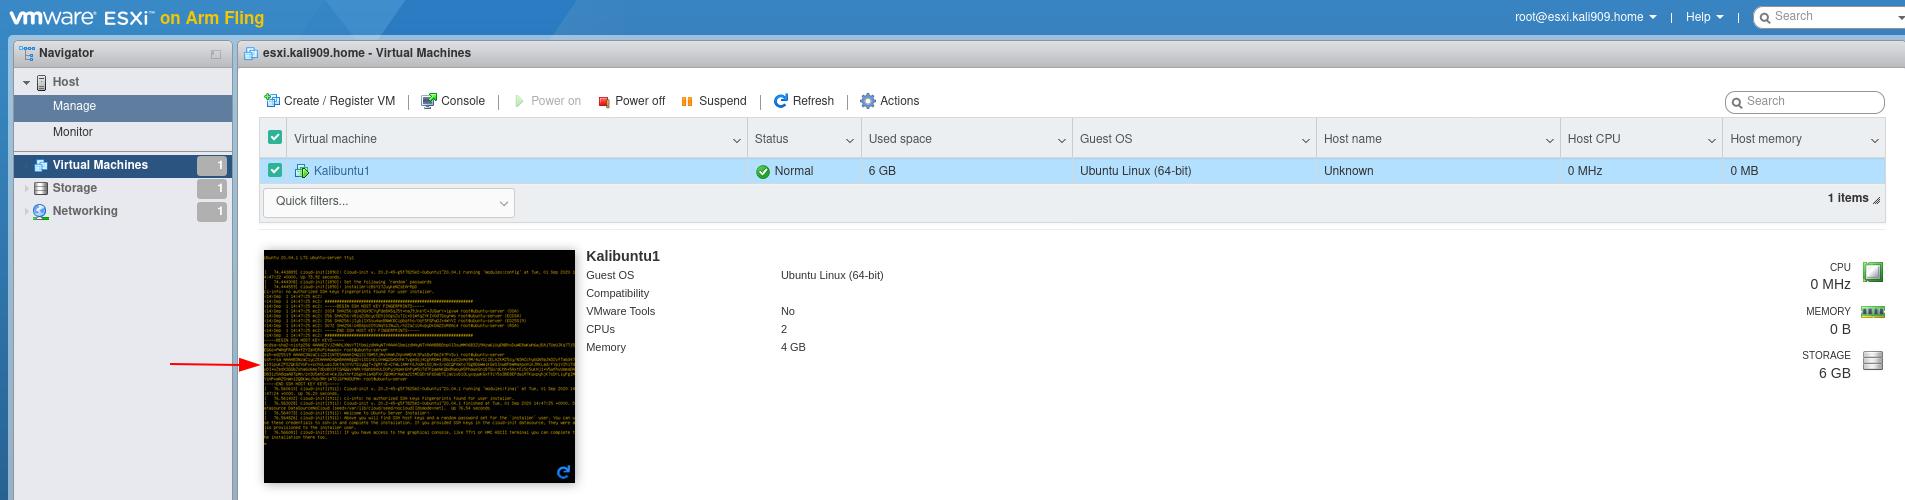Click the Virtual Machines count badge
This screenshot has width=1905, height=500.
tap(211, 166)
